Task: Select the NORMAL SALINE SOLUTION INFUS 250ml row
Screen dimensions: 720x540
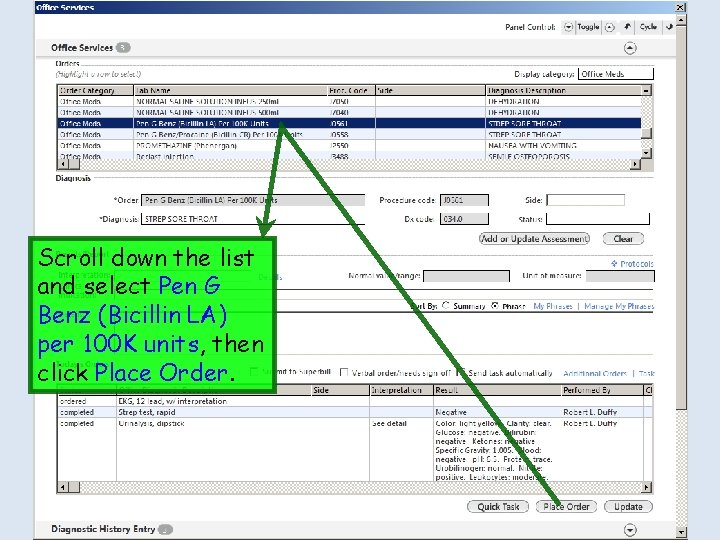Action: point(349,101)
